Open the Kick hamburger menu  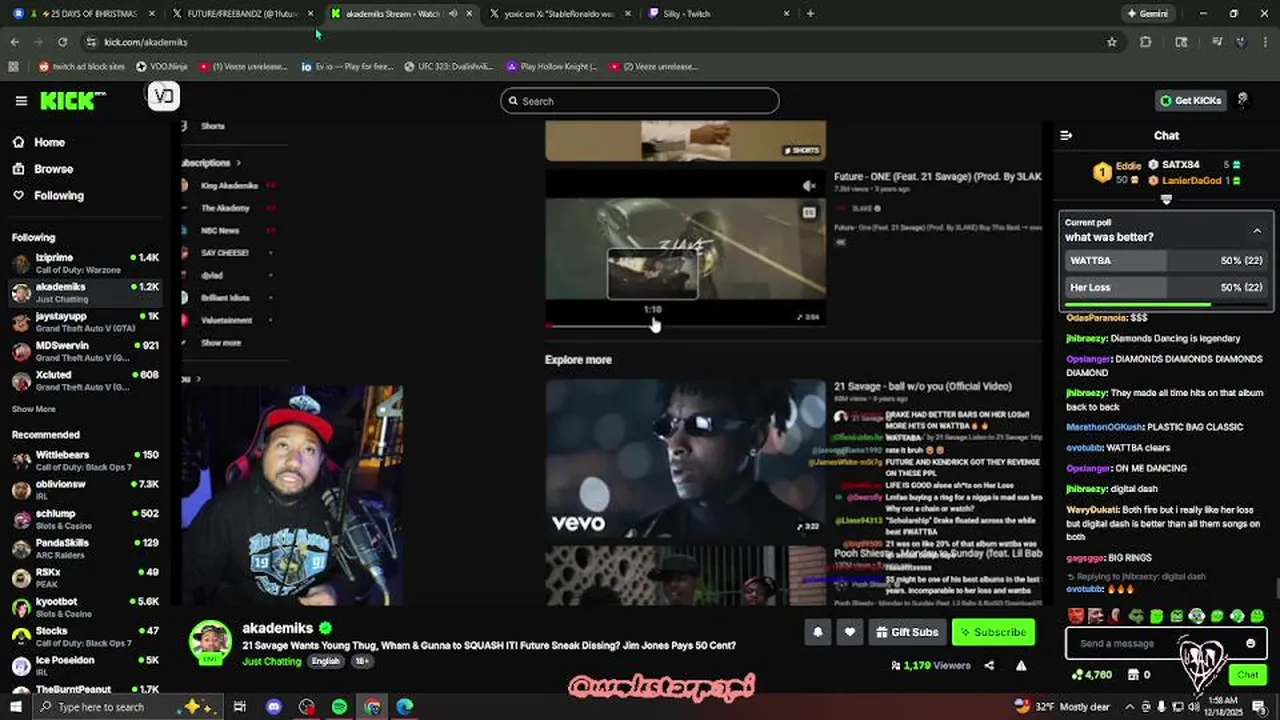click(21, 101)
